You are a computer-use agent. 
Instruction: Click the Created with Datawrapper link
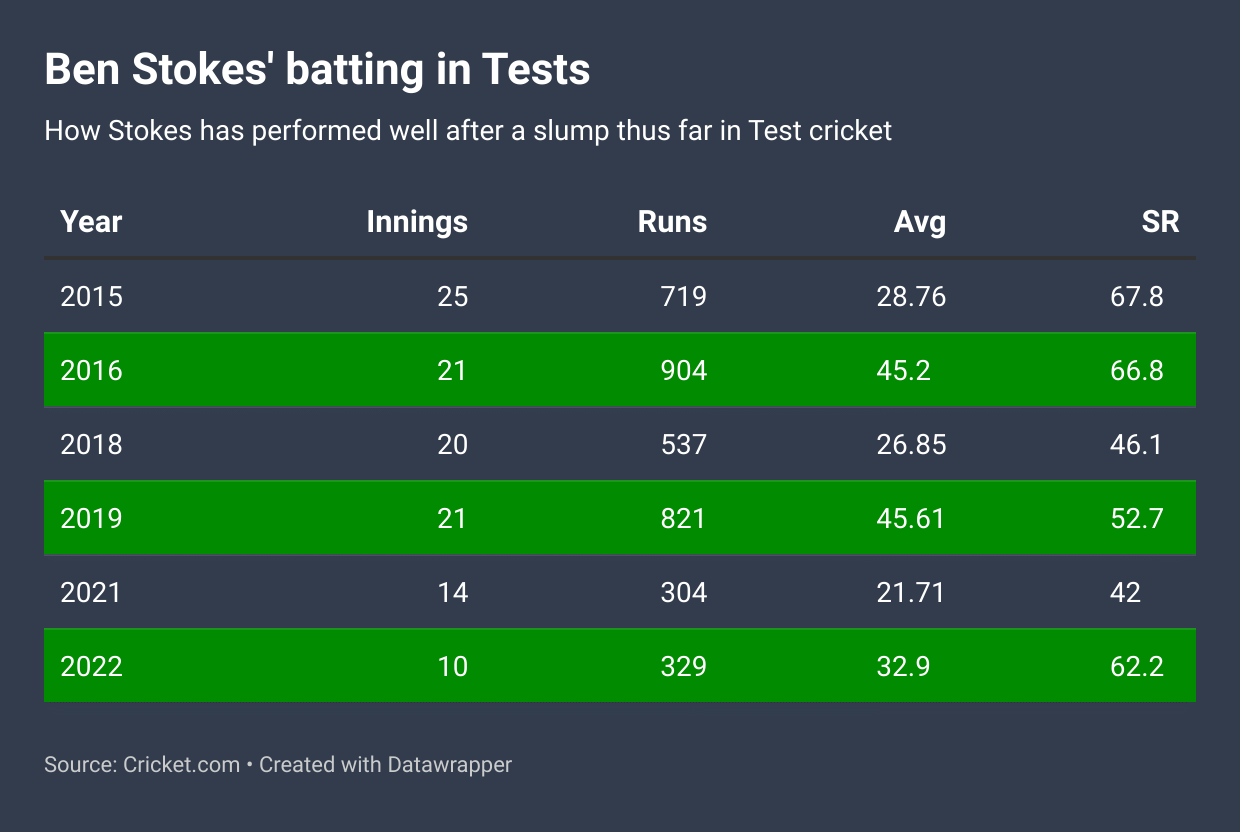pos(385,765)
